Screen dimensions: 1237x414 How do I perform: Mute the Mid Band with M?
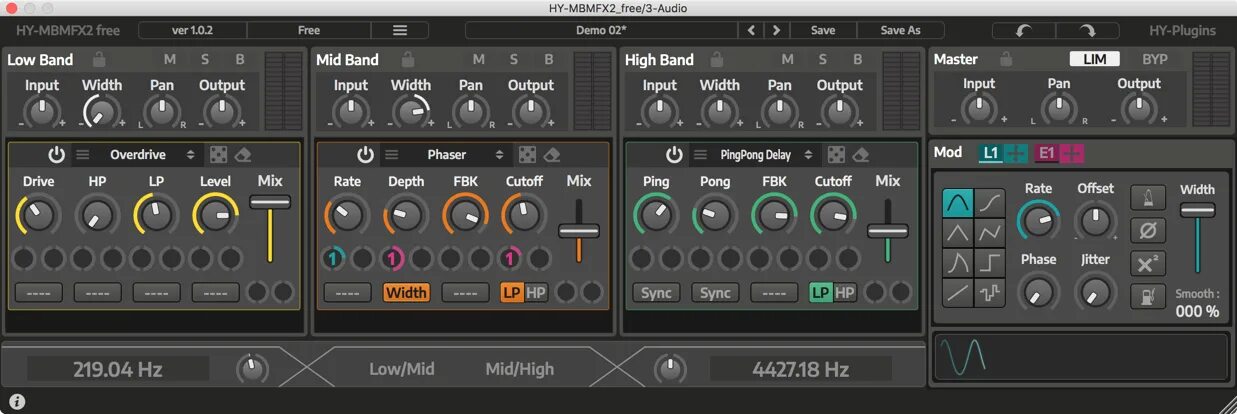click(479, 60)
